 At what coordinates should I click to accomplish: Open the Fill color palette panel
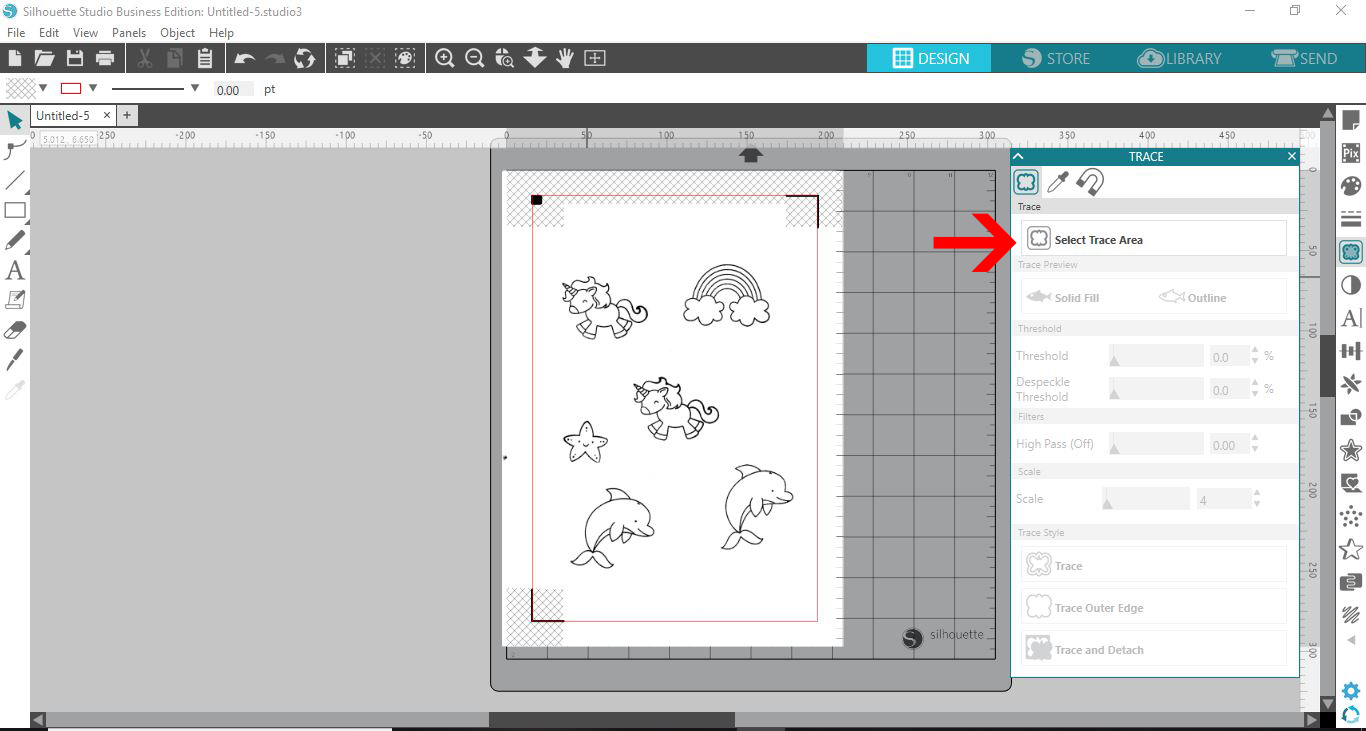[x=1351, y=186]
